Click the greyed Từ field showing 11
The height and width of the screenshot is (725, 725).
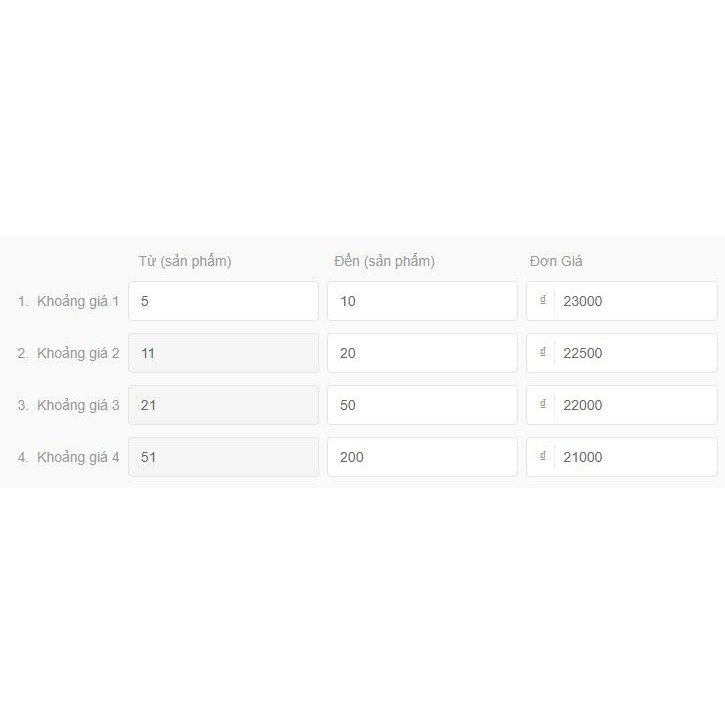tap(223, 353)
